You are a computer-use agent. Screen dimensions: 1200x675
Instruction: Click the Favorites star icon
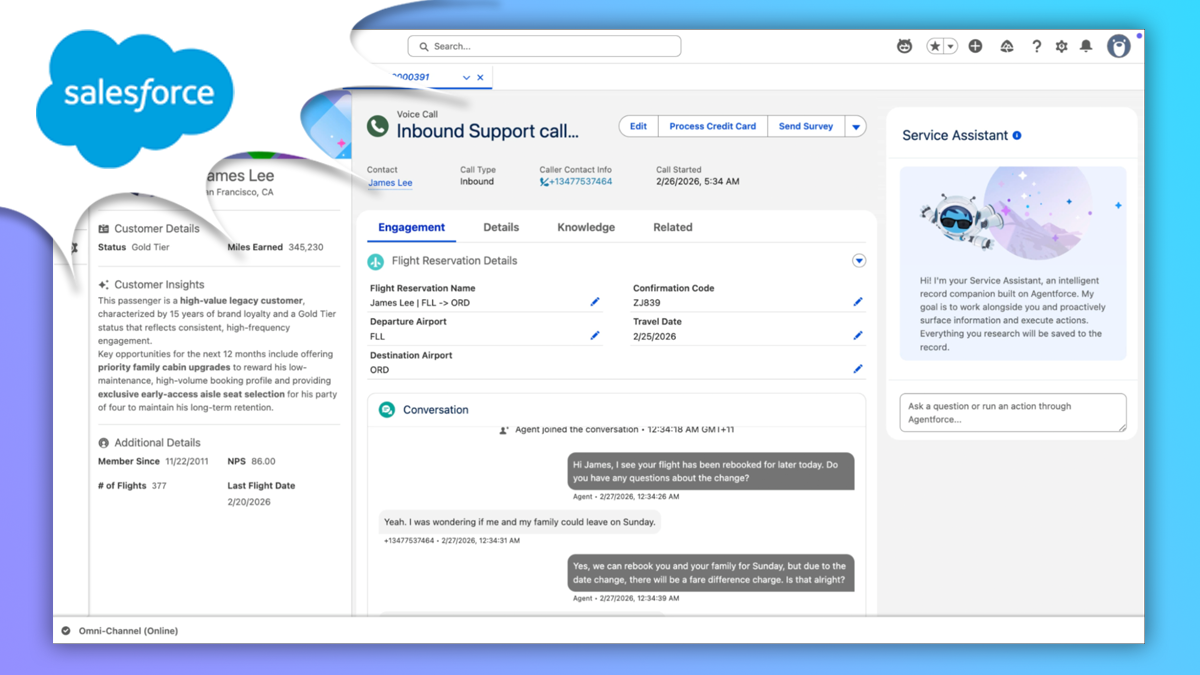[935, 46]
